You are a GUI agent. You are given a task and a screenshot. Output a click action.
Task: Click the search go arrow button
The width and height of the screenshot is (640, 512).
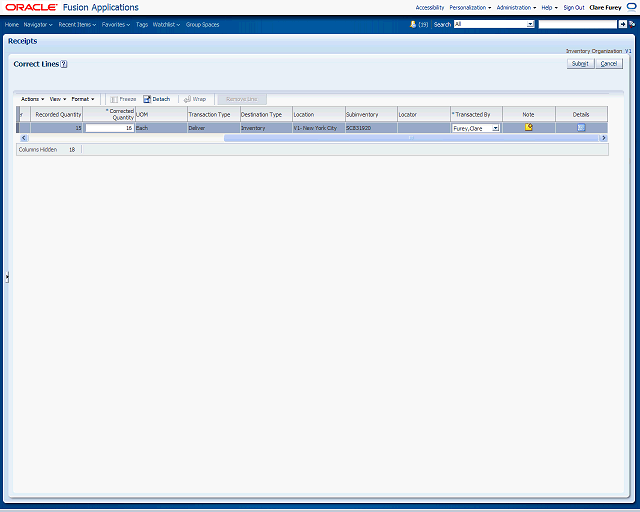622,24
